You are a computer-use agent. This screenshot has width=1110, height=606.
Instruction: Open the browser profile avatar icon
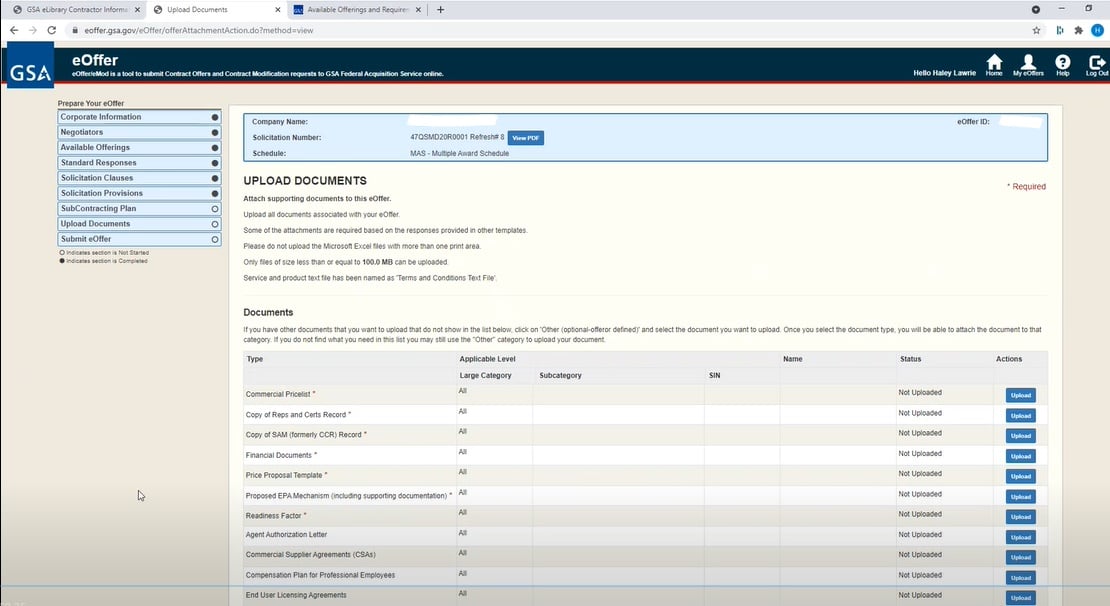coord(1098,30)
